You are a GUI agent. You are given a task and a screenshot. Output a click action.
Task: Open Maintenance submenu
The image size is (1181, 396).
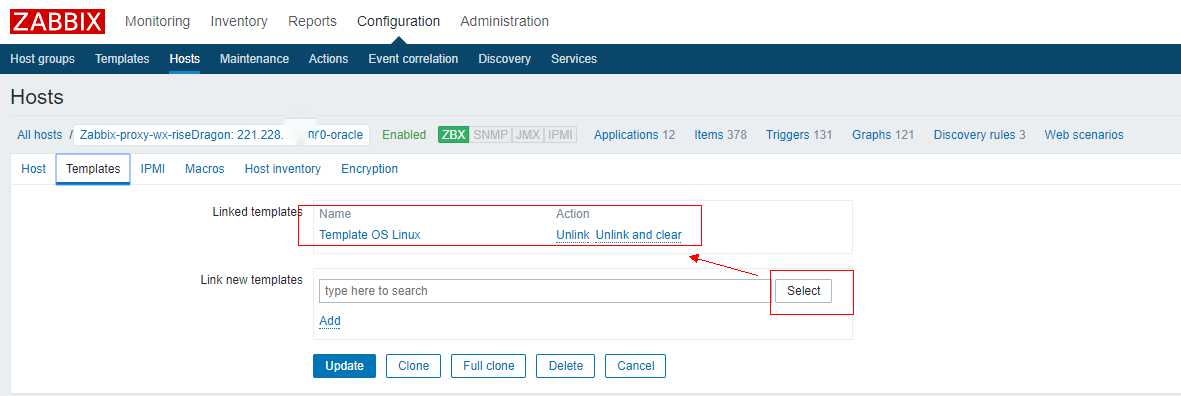[x=255, y=59]
